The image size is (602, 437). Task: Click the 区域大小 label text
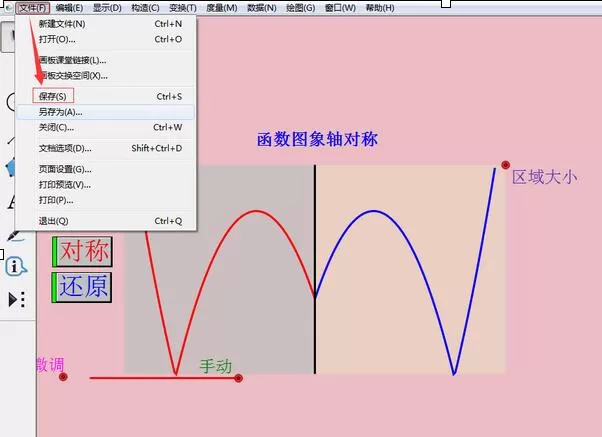[x=544, y=177]
